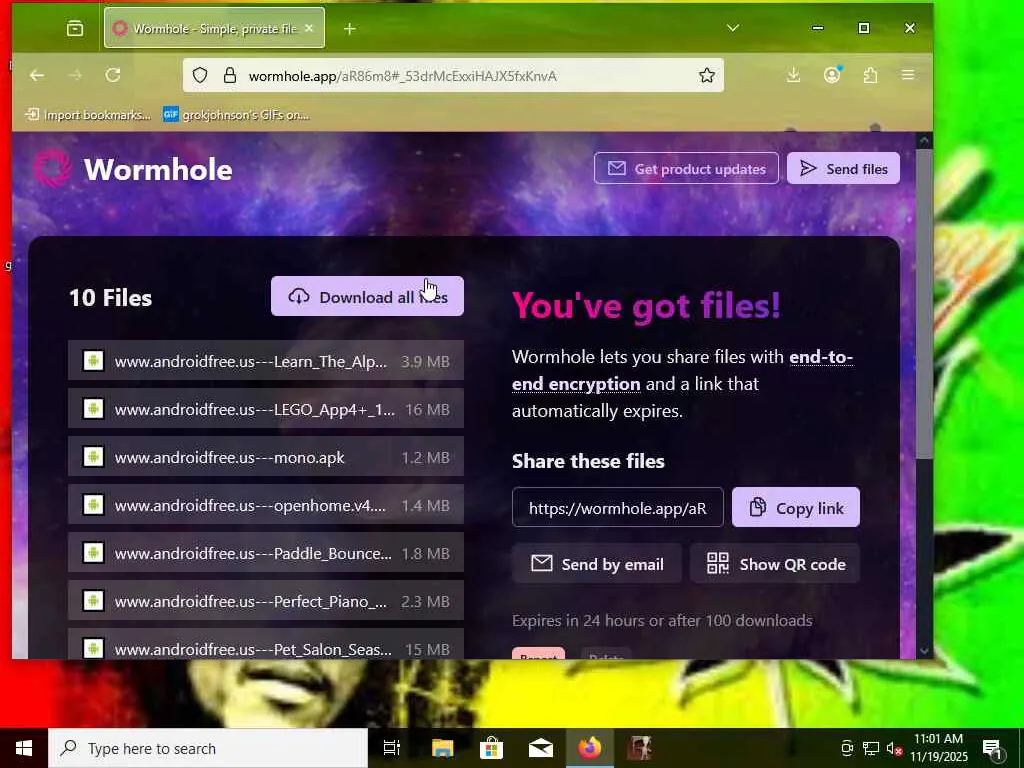Image resolution: width=1024 pixels, height=768 pixels.
Task: Download the Learn_The_Alp... file row
Action: [266, 361]
